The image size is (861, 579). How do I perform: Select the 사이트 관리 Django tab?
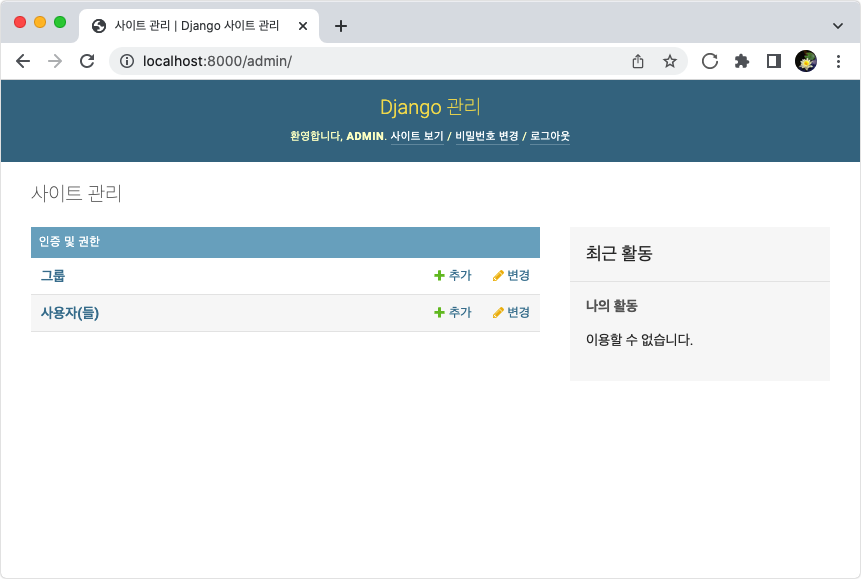(x=199, y=26)
